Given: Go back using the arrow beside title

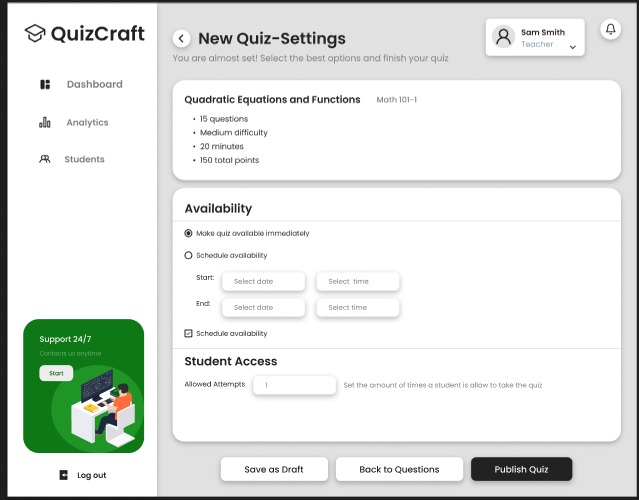Looking at the screenshot, I should pos(181,39).
